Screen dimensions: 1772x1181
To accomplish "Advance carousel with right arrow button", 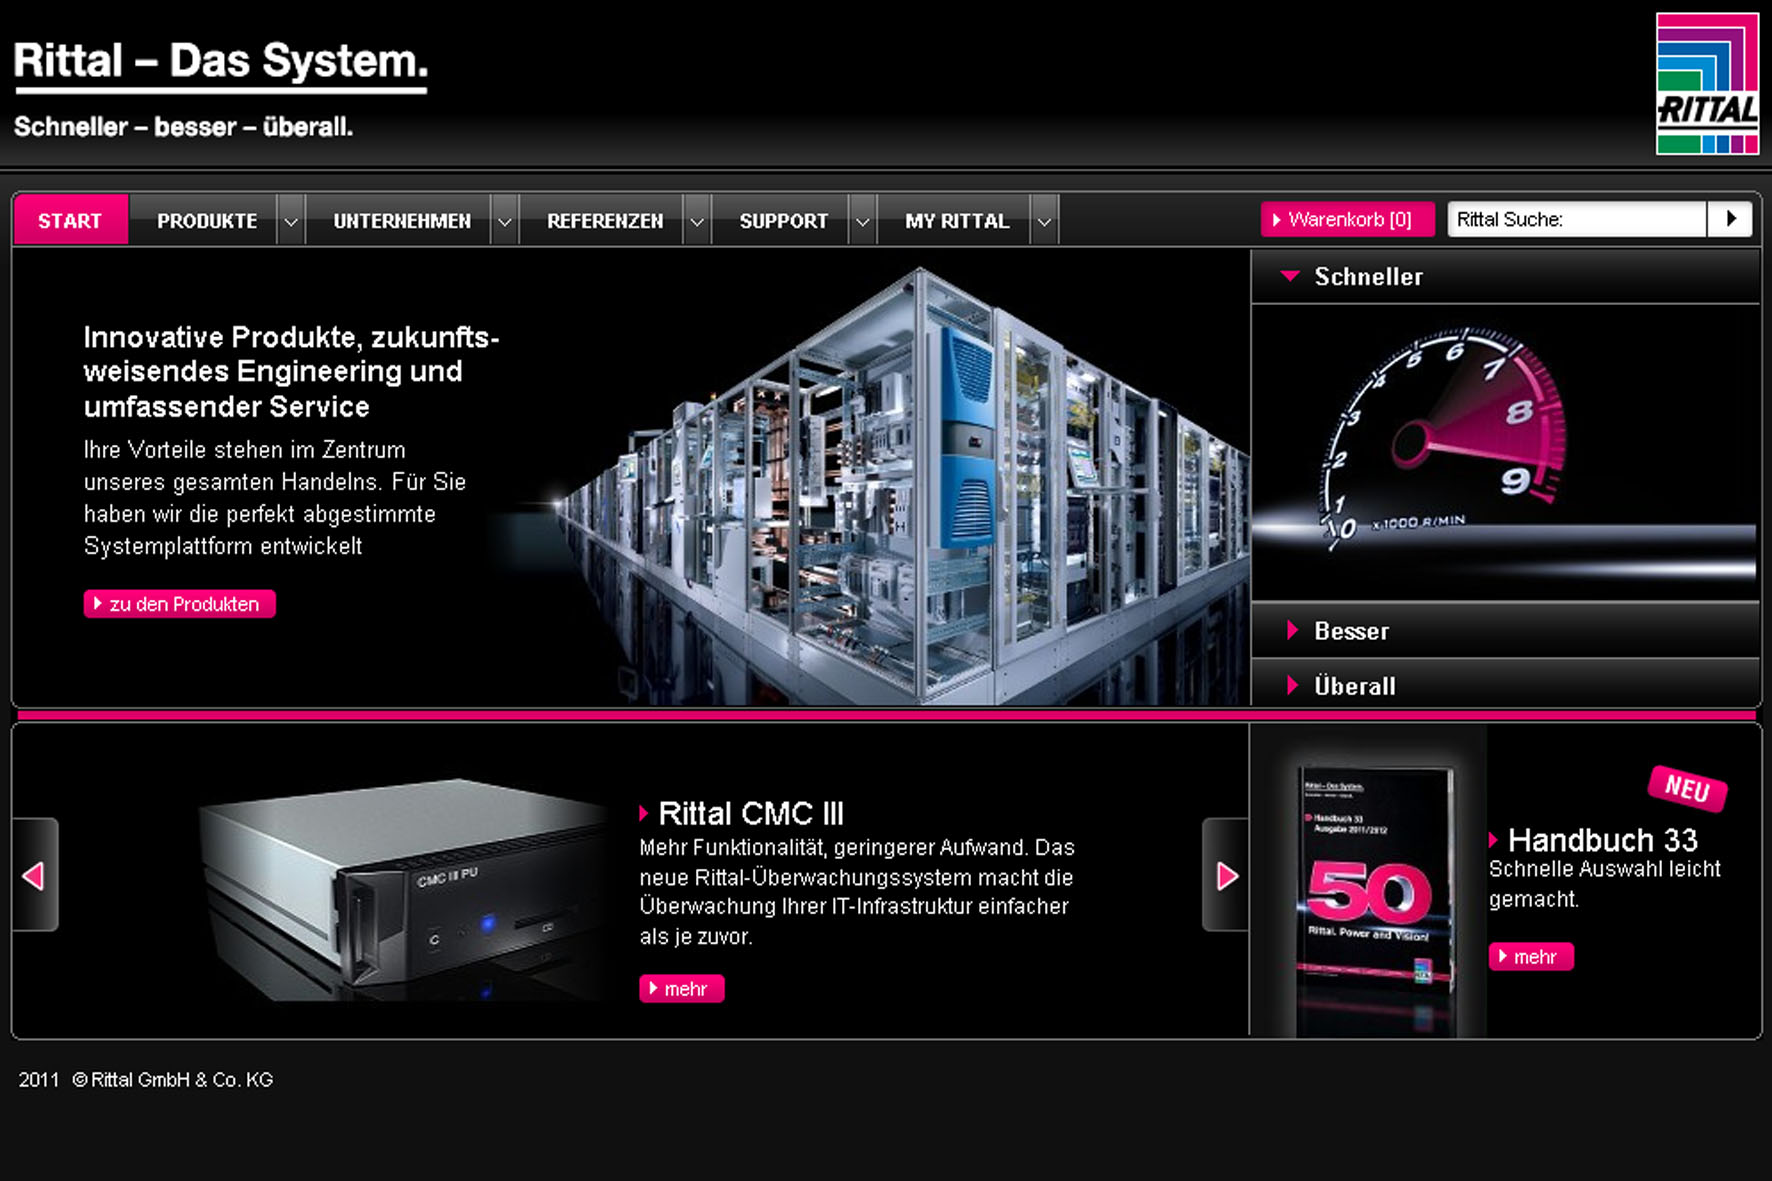I will tap(1226, 875).
